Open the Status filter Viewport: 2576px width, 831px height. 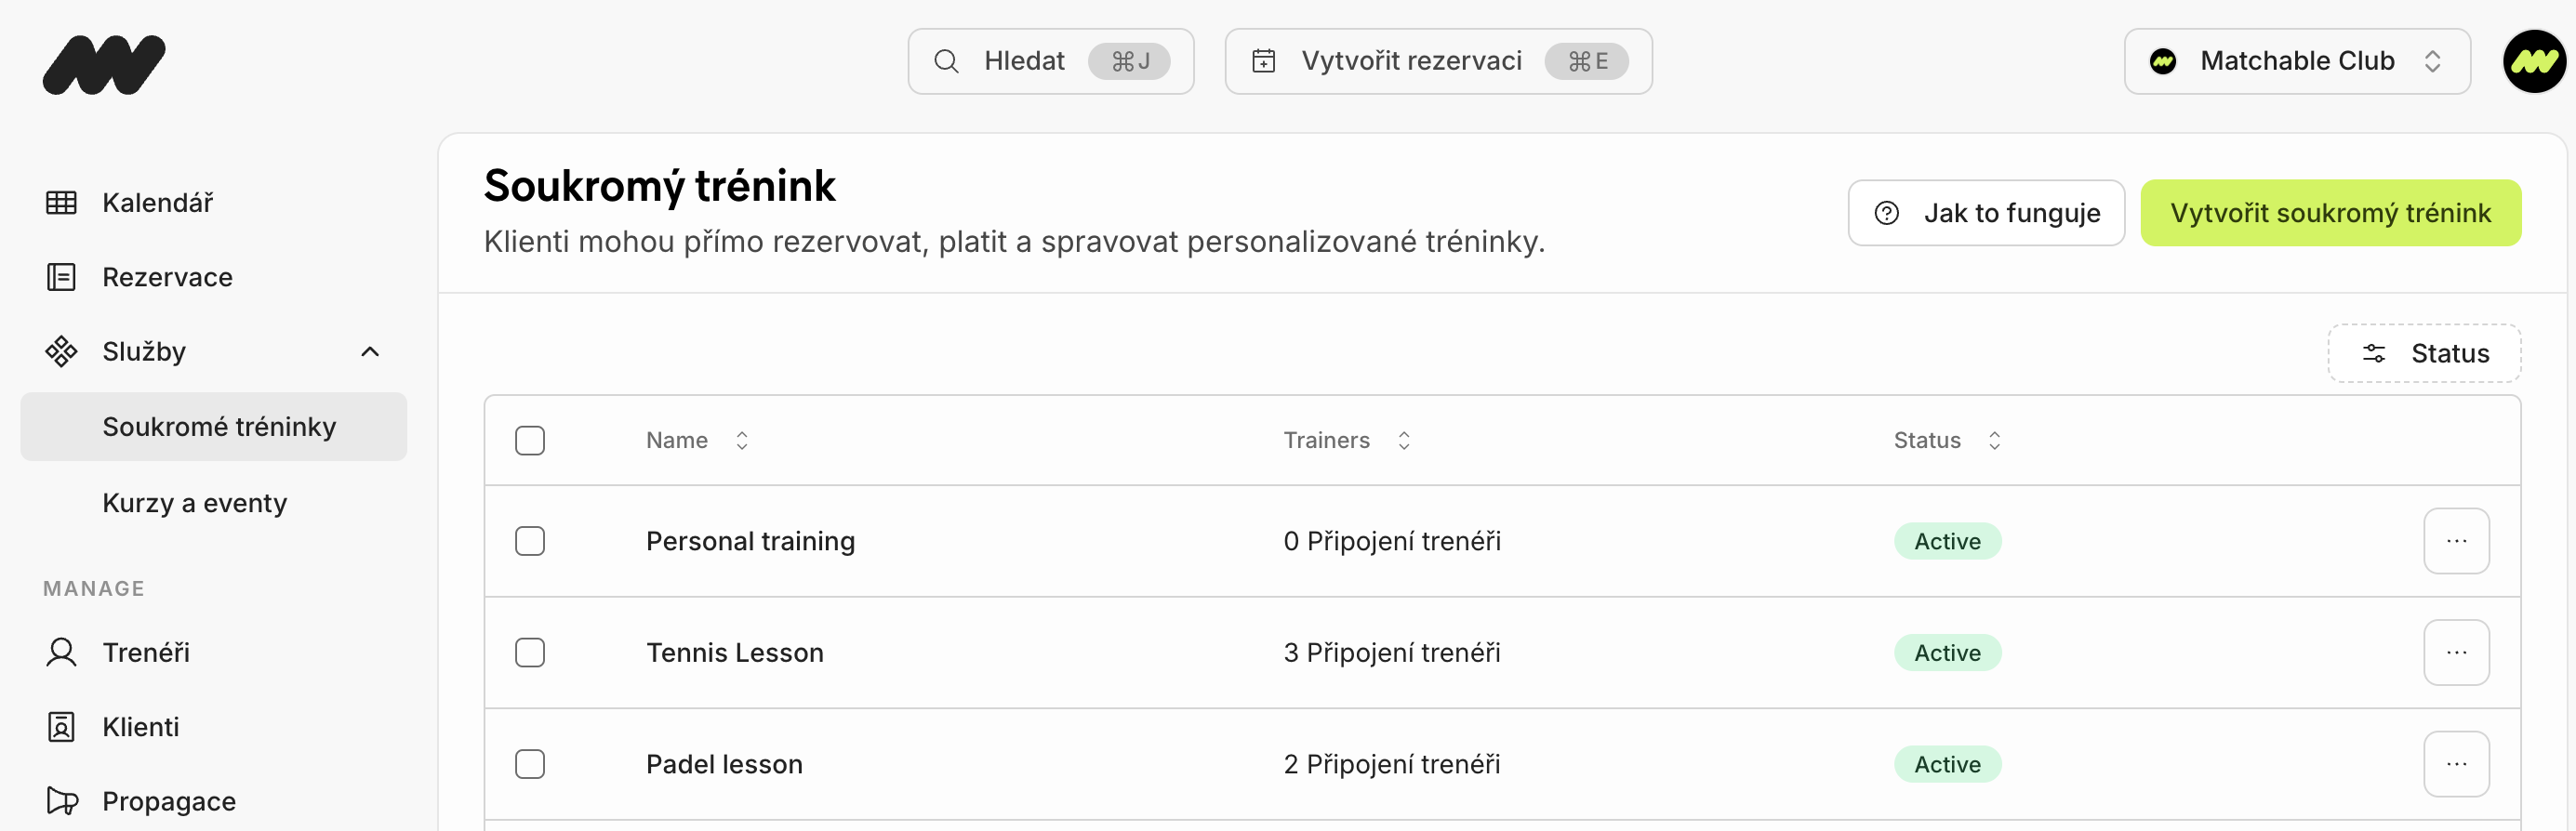2423,353
